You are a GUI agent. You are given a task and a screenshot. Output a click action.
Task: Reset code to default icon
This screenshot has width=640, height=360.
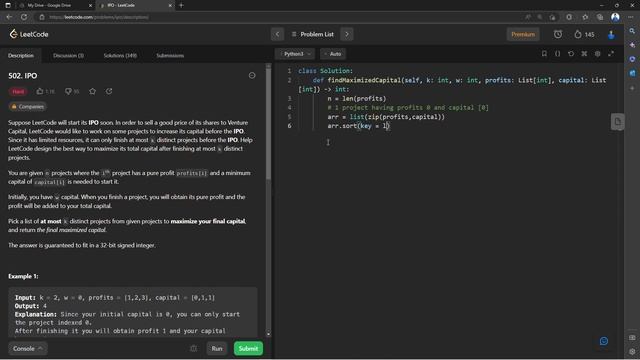pyautogui.click(x=571, y=54)
